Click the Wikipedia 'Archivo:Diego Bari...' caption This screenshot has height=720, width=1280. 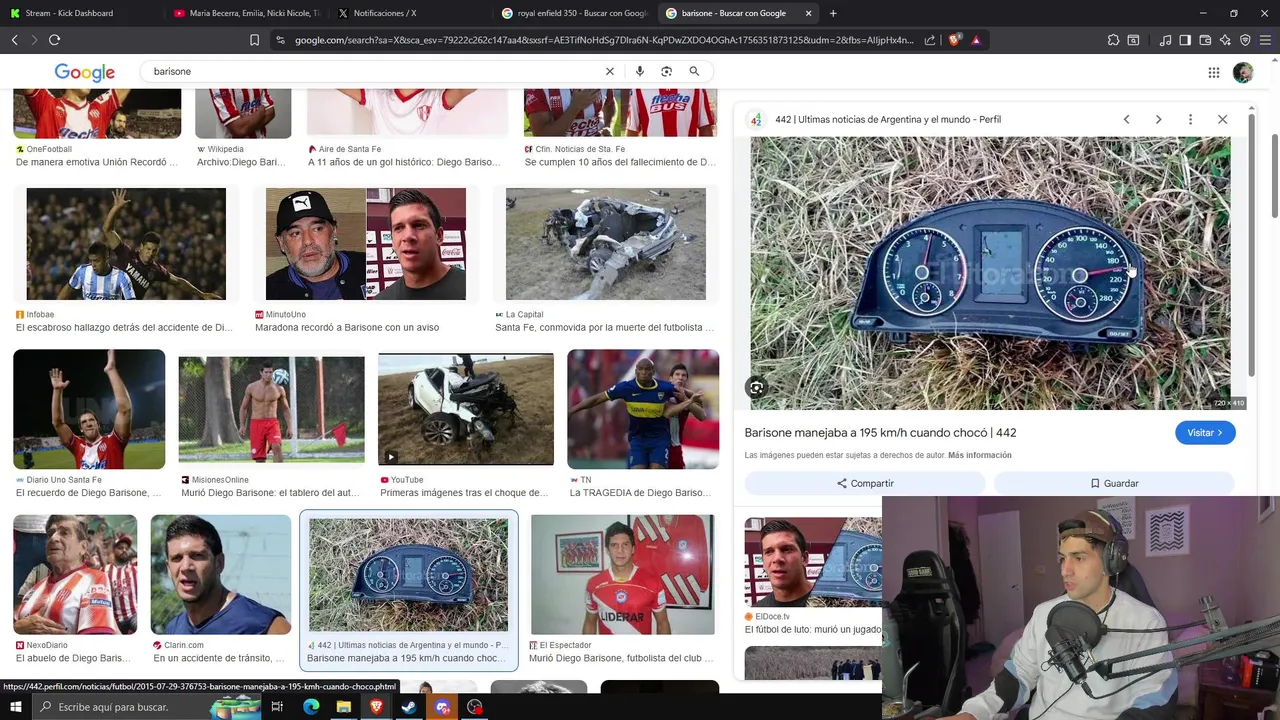coord(241,162)
